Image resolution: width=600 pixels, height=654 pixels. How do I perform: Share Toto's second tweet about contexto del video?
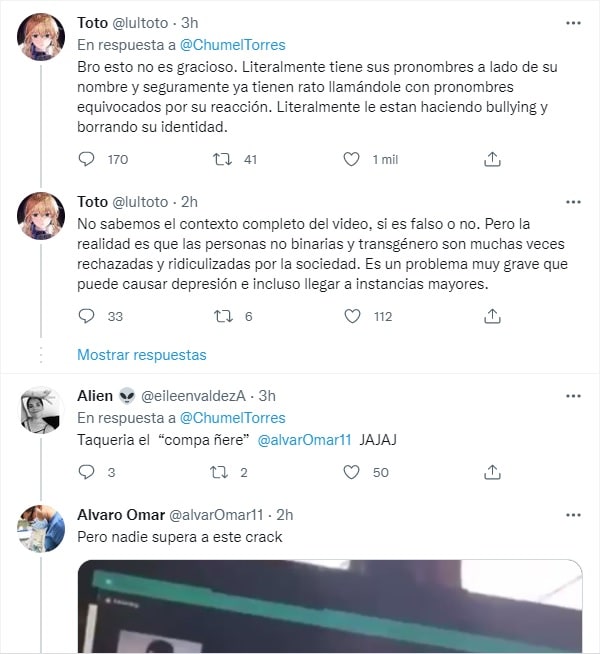tap(492, 316)
